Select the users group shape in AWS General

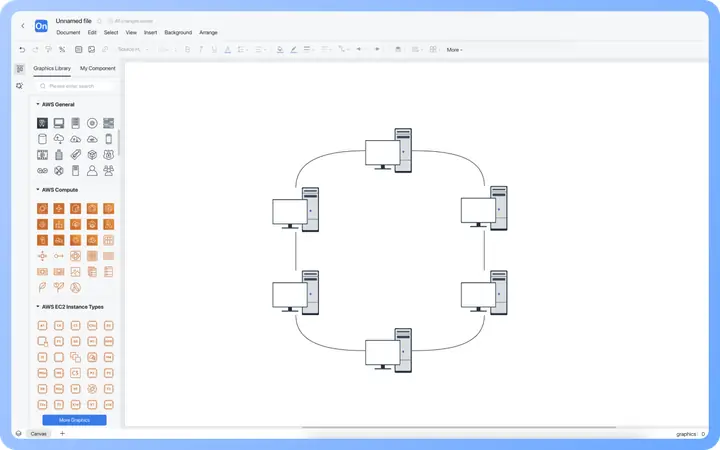click(x=108, y=171)
